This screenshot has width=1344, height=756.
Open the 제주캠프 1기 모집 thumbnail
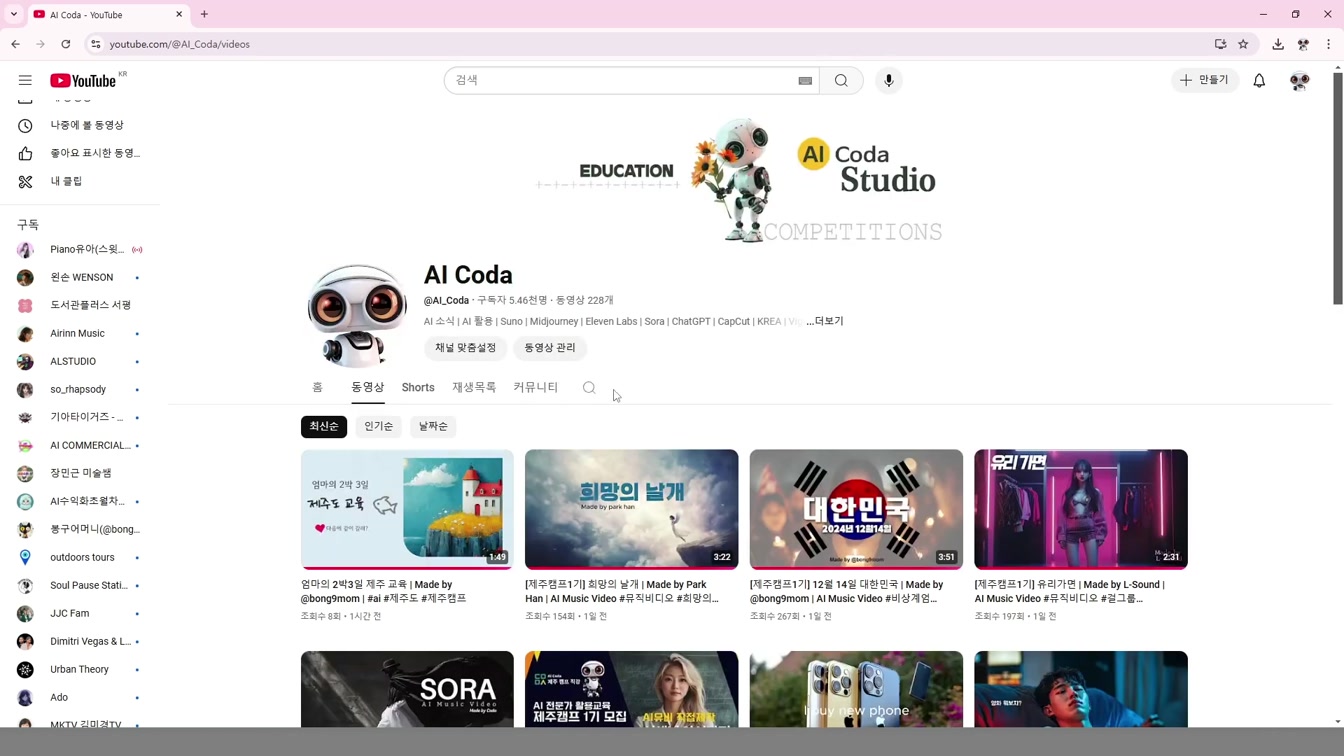point(632,689)
